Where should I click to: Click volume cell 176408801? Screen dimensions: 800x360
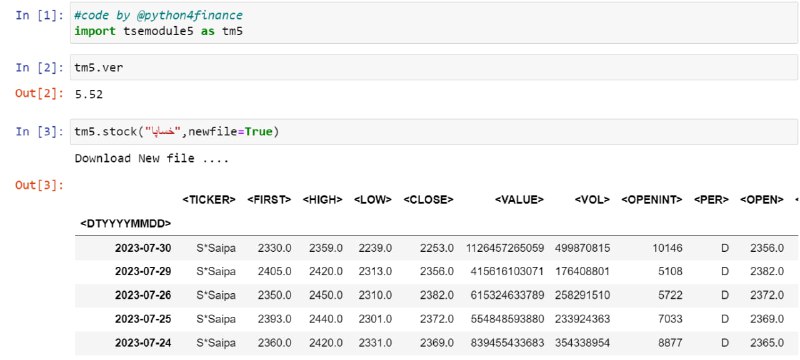click(x=582, y=272)
